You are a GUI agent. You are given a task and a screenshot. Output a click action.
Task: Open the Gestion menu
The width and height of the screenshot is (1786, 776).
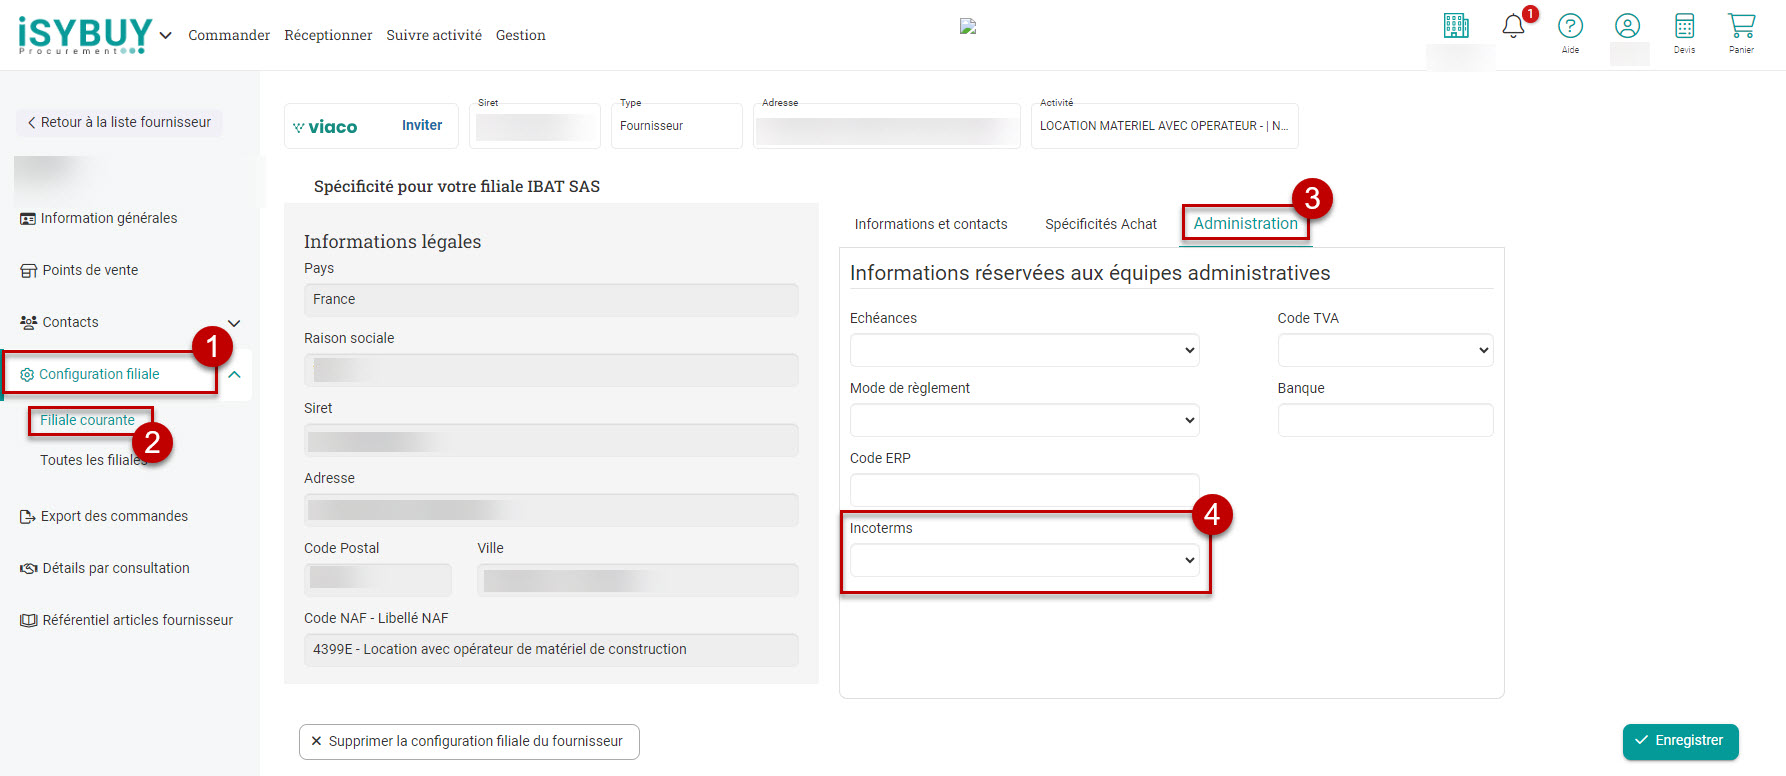[x=520, y=35]
